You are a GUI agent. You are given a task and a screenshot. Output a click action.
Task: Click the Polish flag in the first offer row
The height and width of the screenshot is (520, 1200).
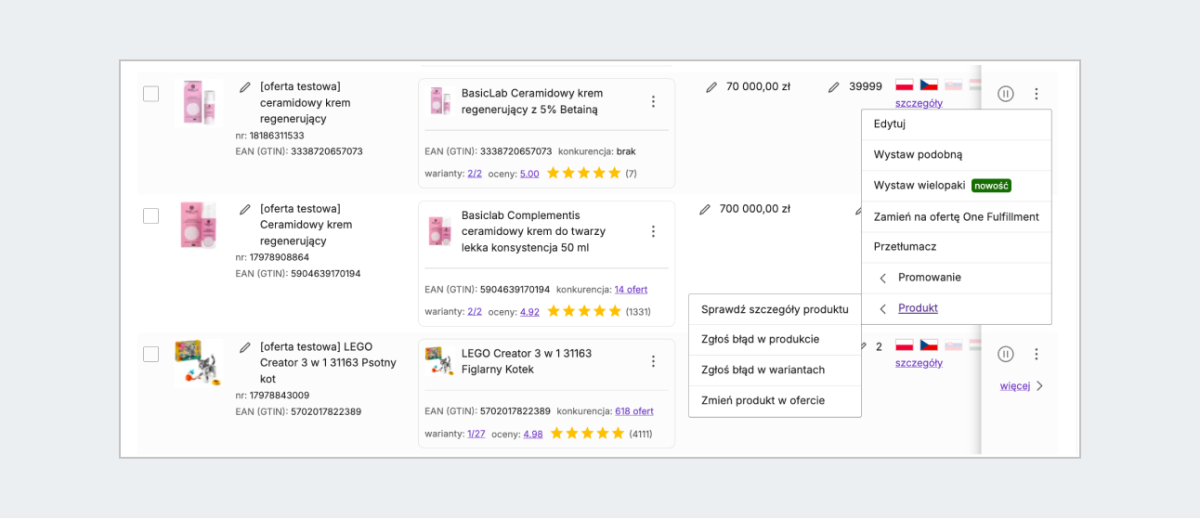point(904,86)
